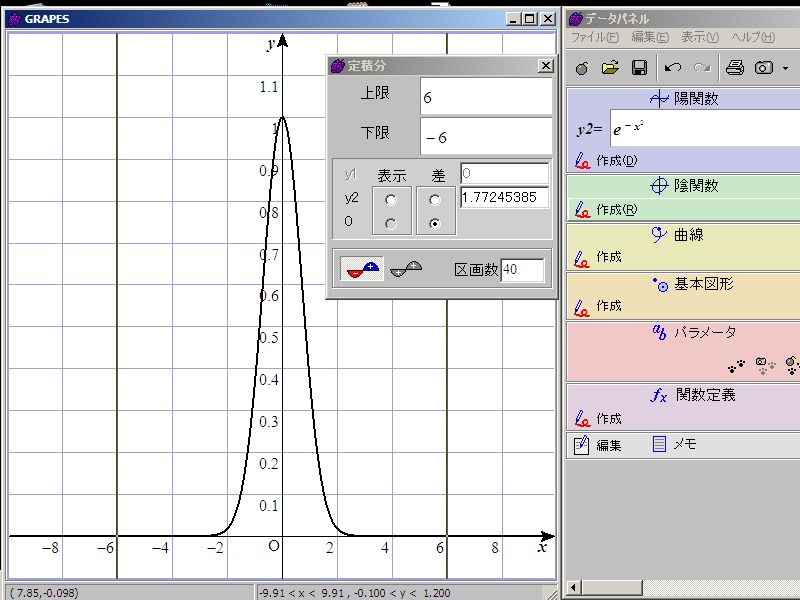
Task: Select the 差 radio button for y2
Action: click(434, 200)
